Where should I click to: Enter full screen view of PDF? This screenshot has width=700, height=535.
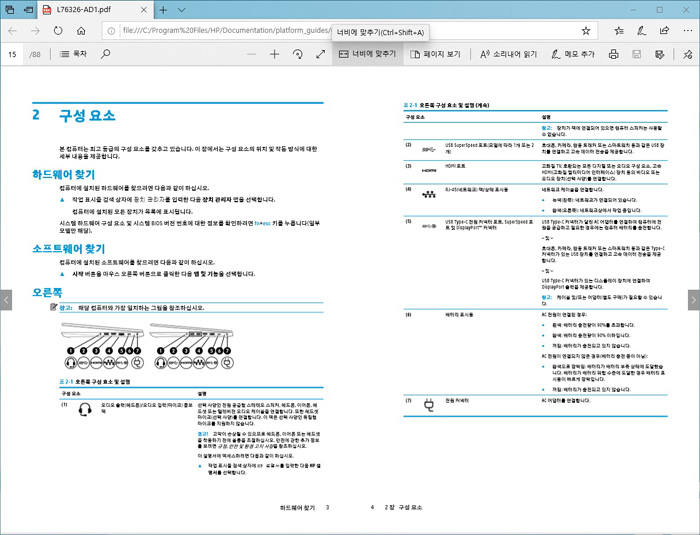(321, 54)
